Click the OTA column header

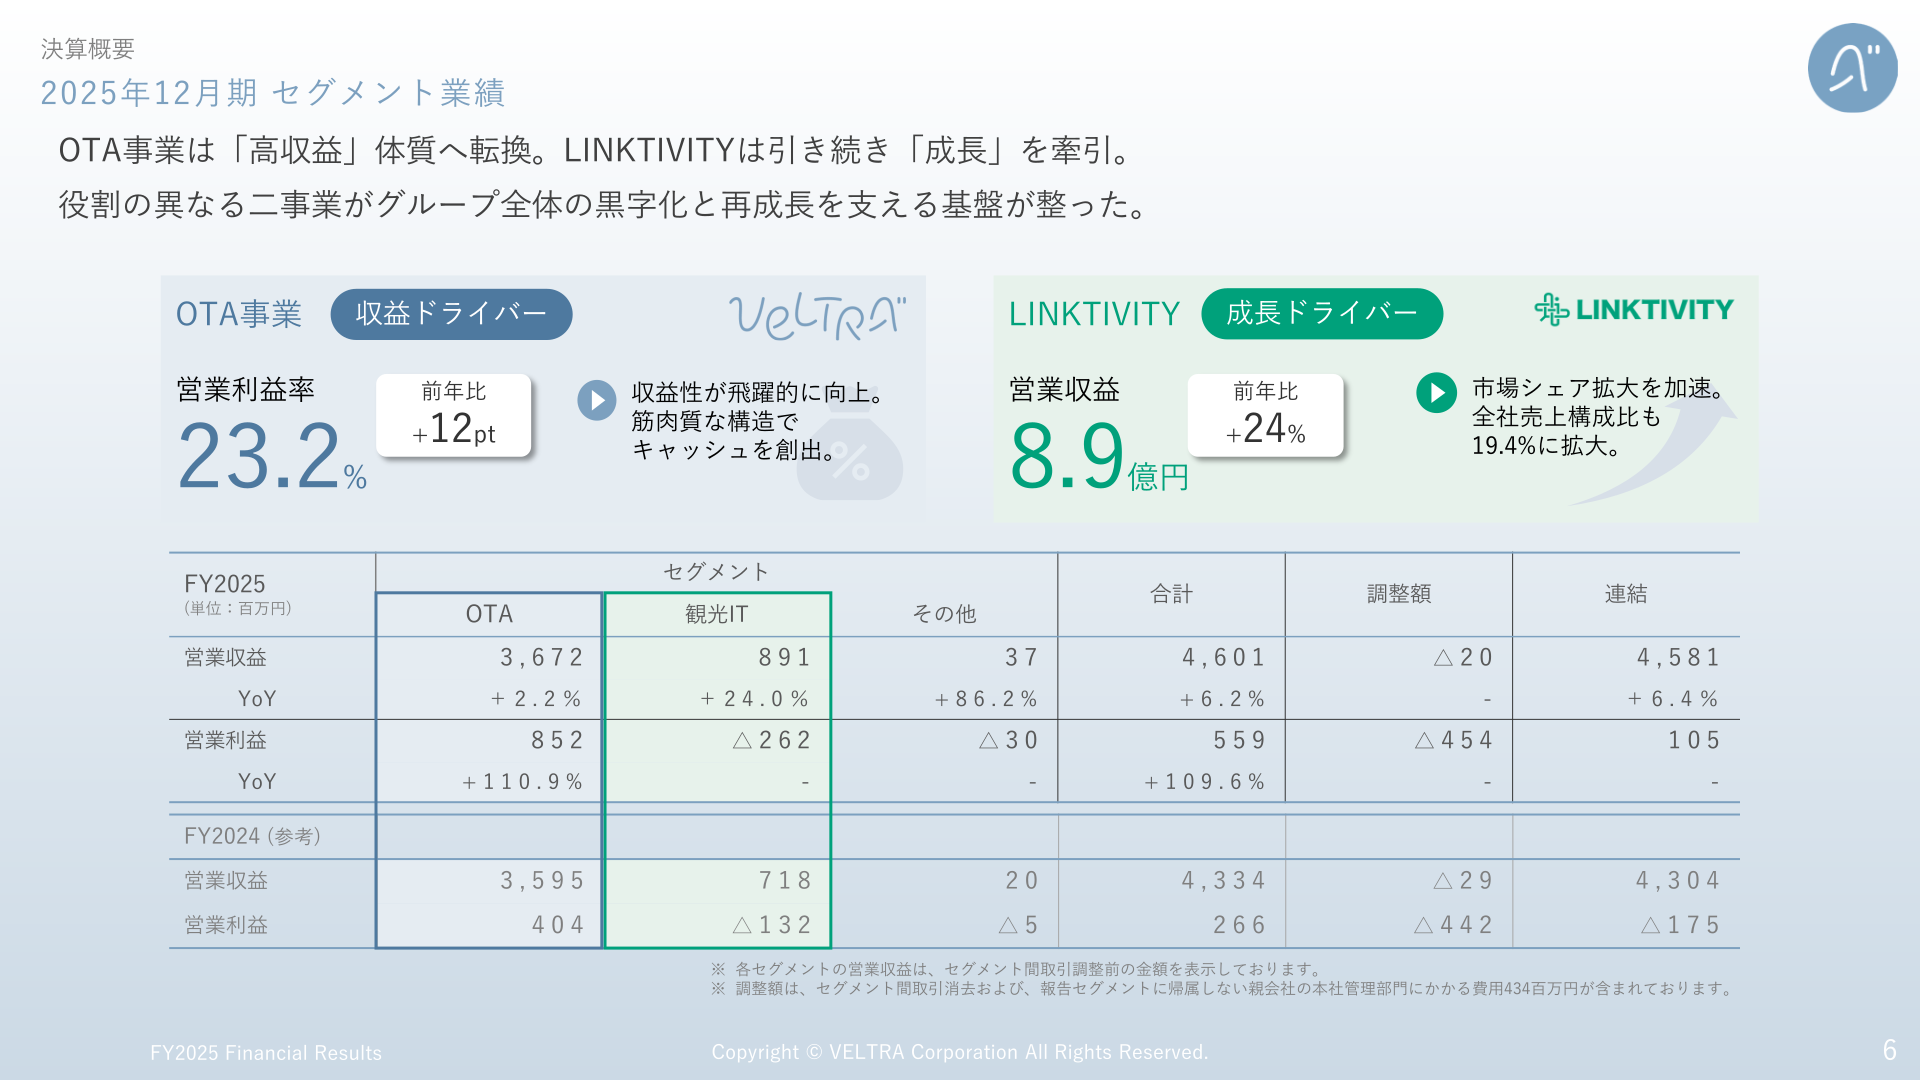[489, 614]
